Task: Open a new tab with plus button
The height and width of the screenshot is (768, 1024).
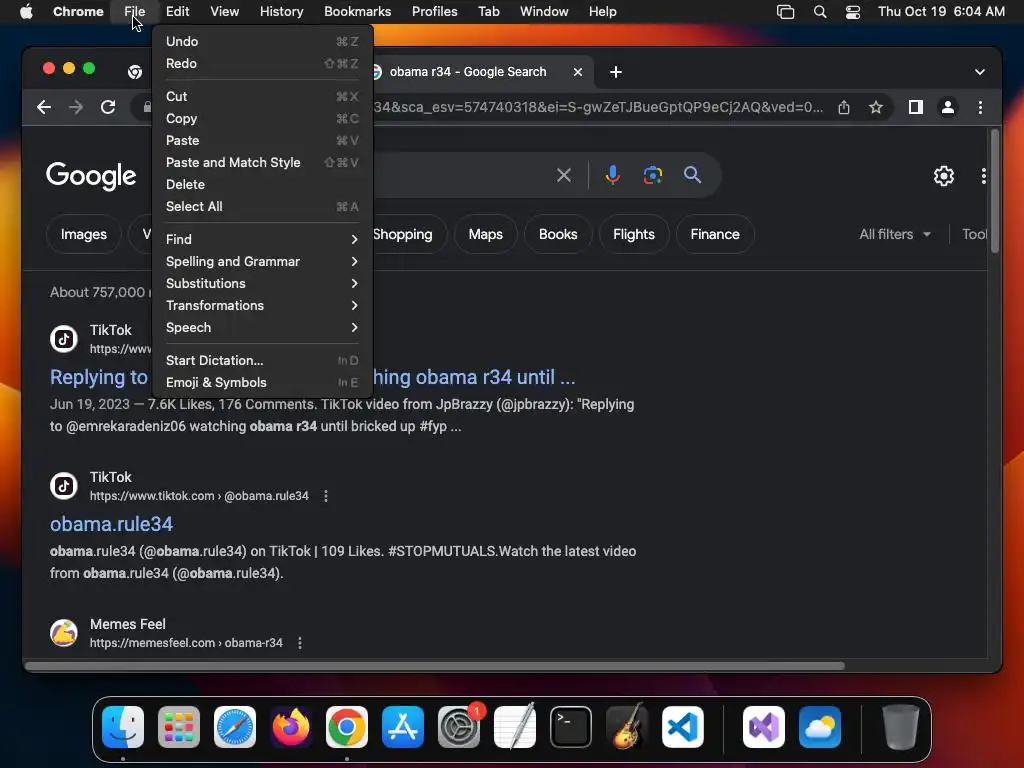Action: pyautogui.click(x=615, y=72)
